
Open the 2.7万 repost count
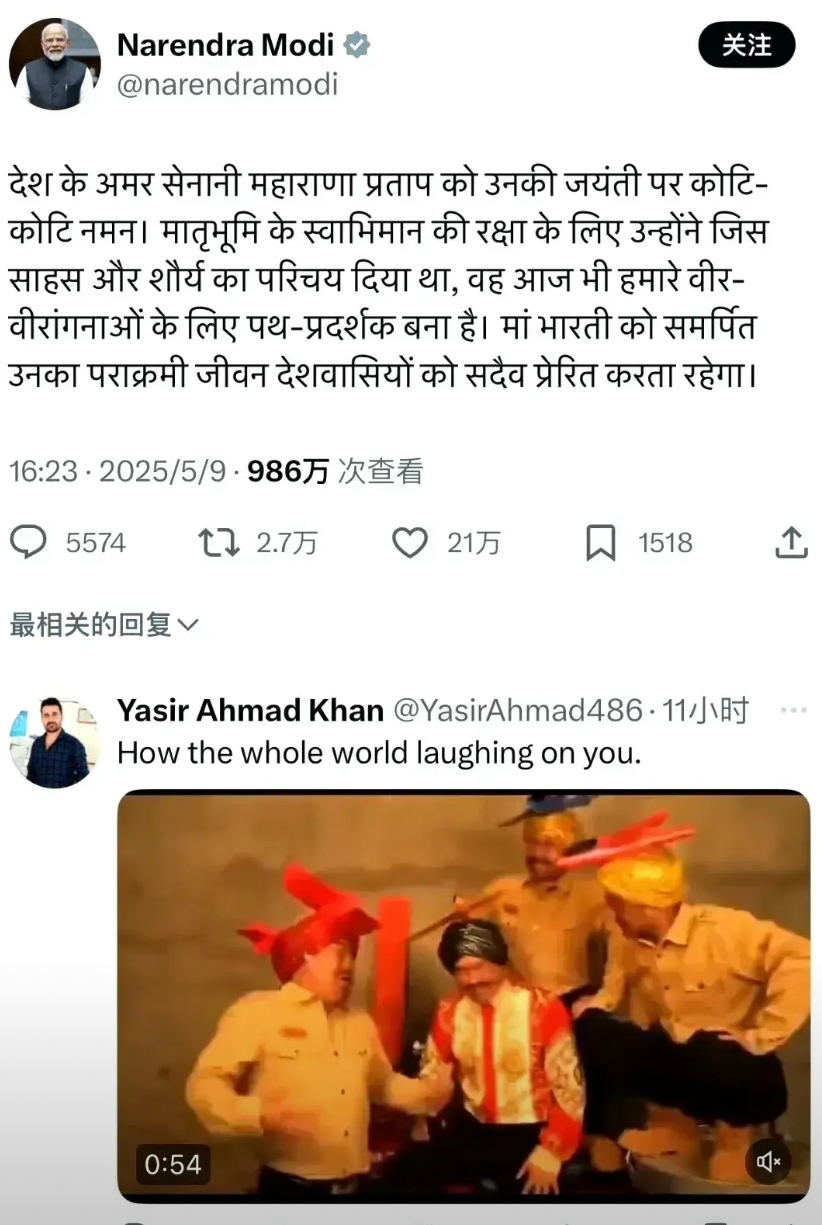[287, 543]
